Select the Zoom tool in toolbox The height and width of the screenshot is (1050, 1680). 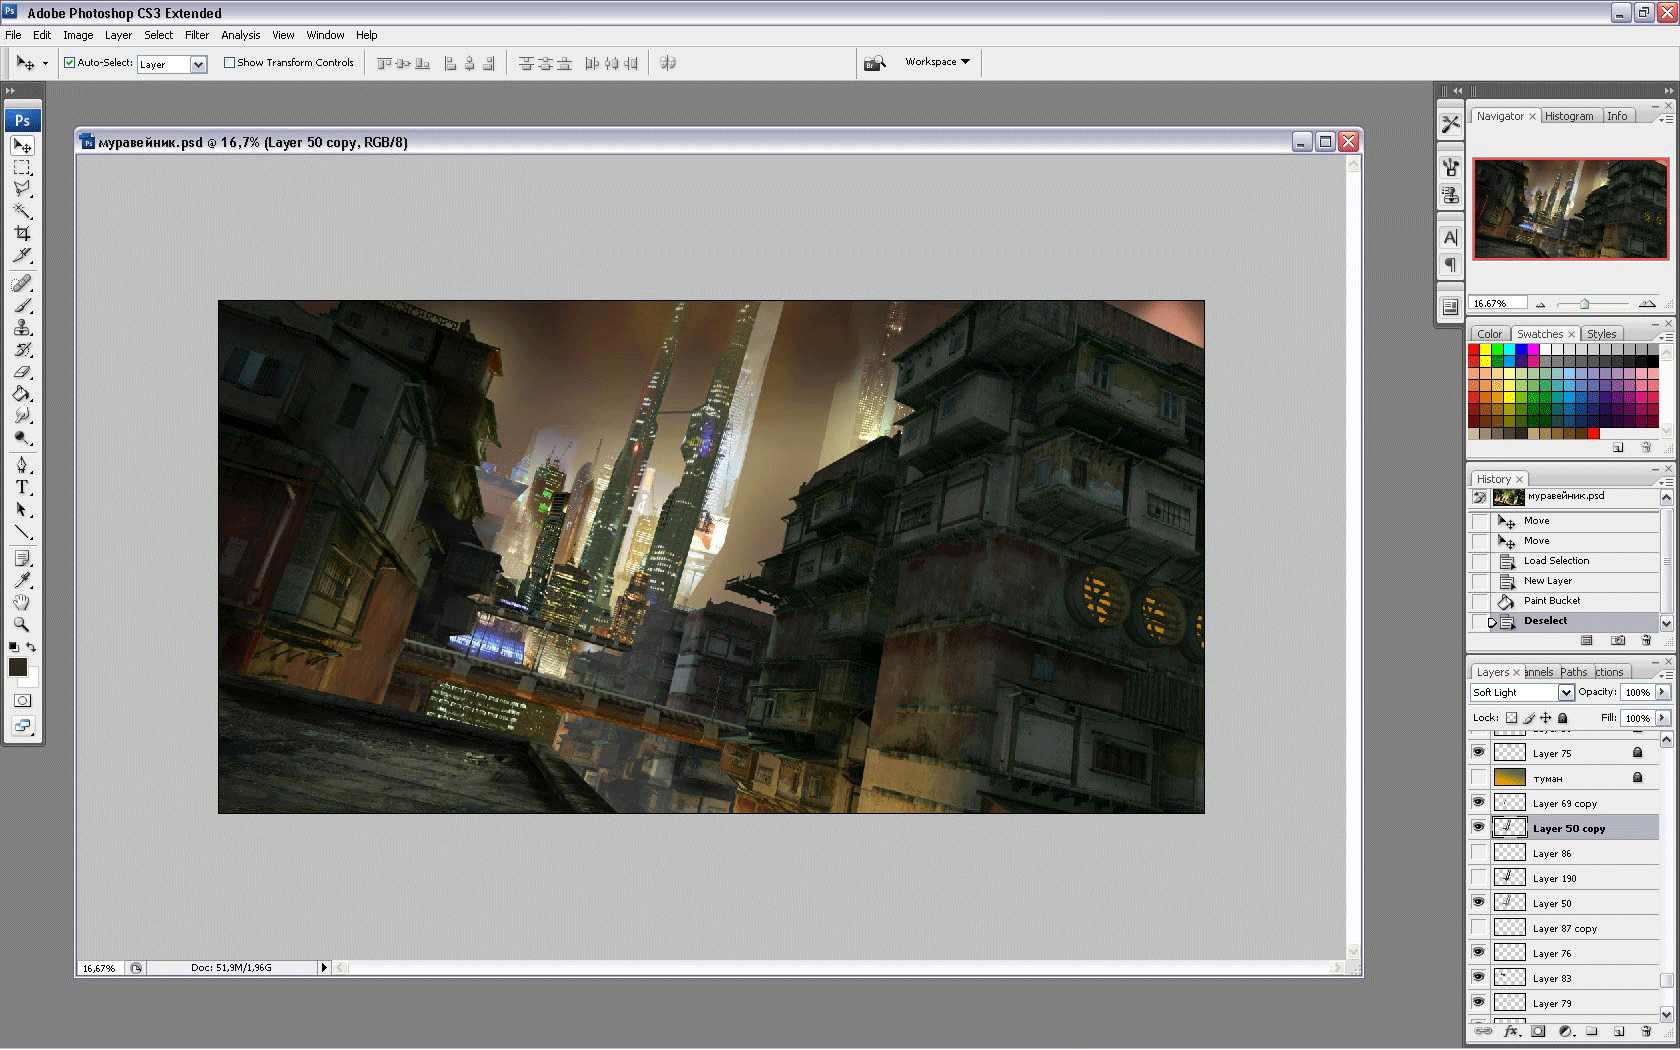click(x=22, y=624)
